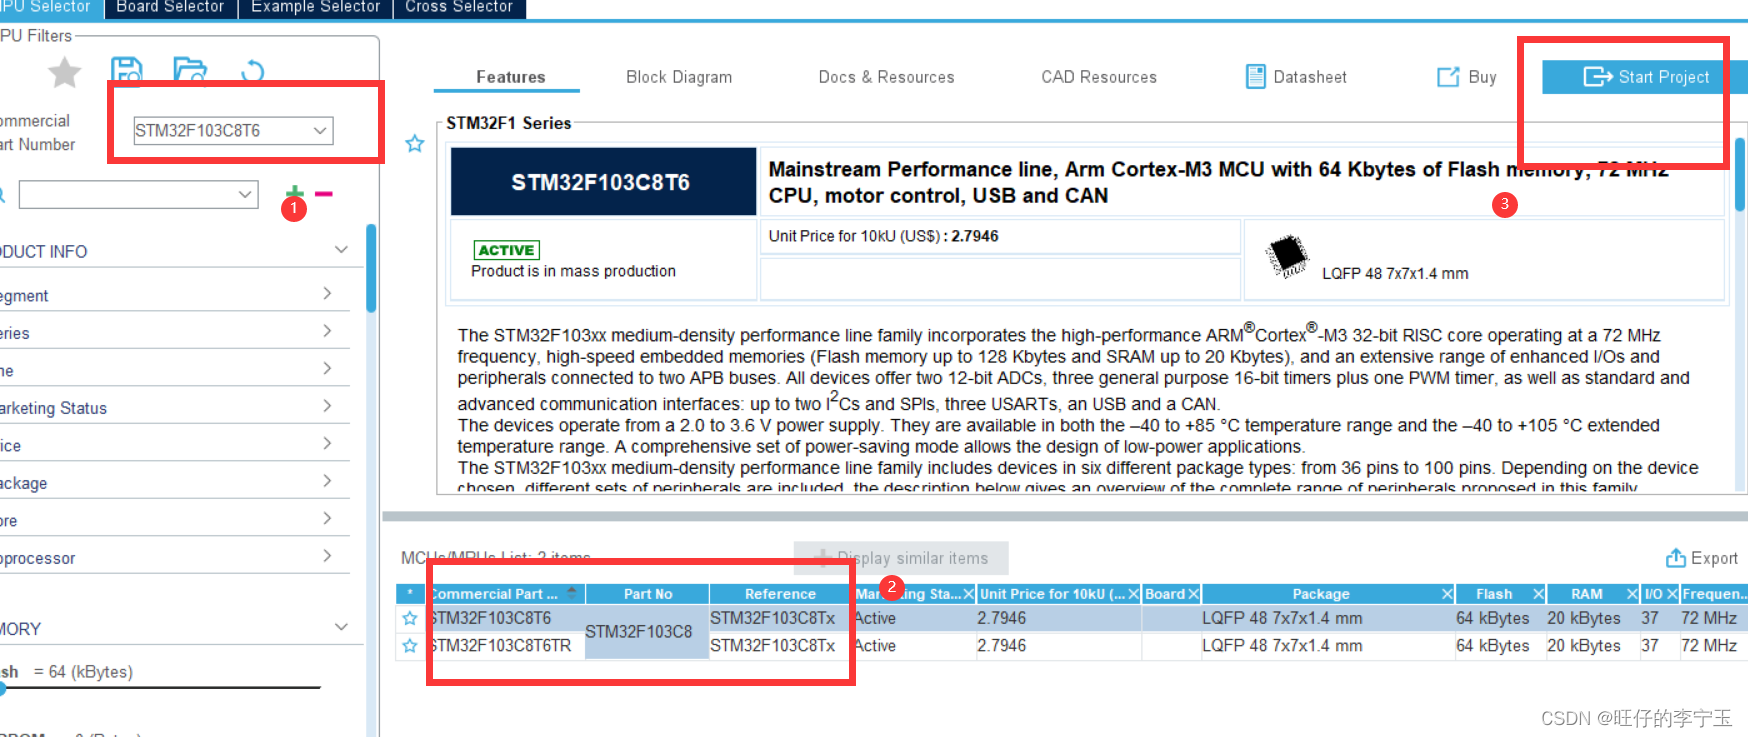Switch to the Board Selector tab
1748x737 pixels.
click(170, 8)
